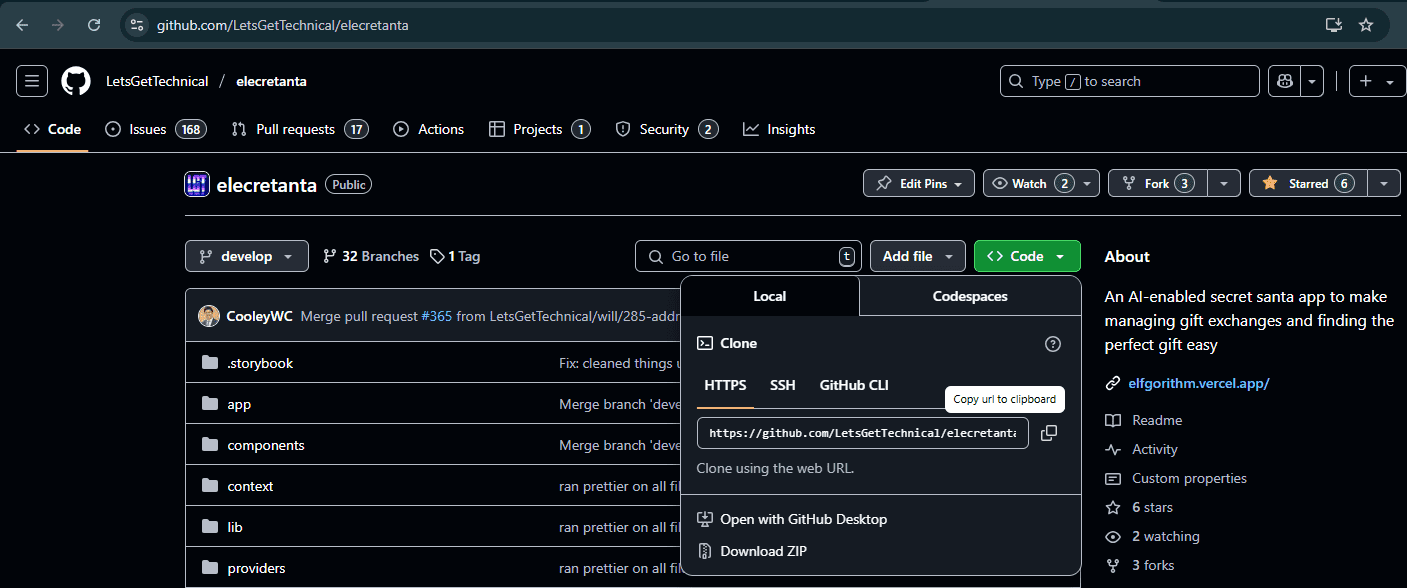Click the elecretanta repository avatar
Viewport: 1407px width, 588px height.
(197, 184)
